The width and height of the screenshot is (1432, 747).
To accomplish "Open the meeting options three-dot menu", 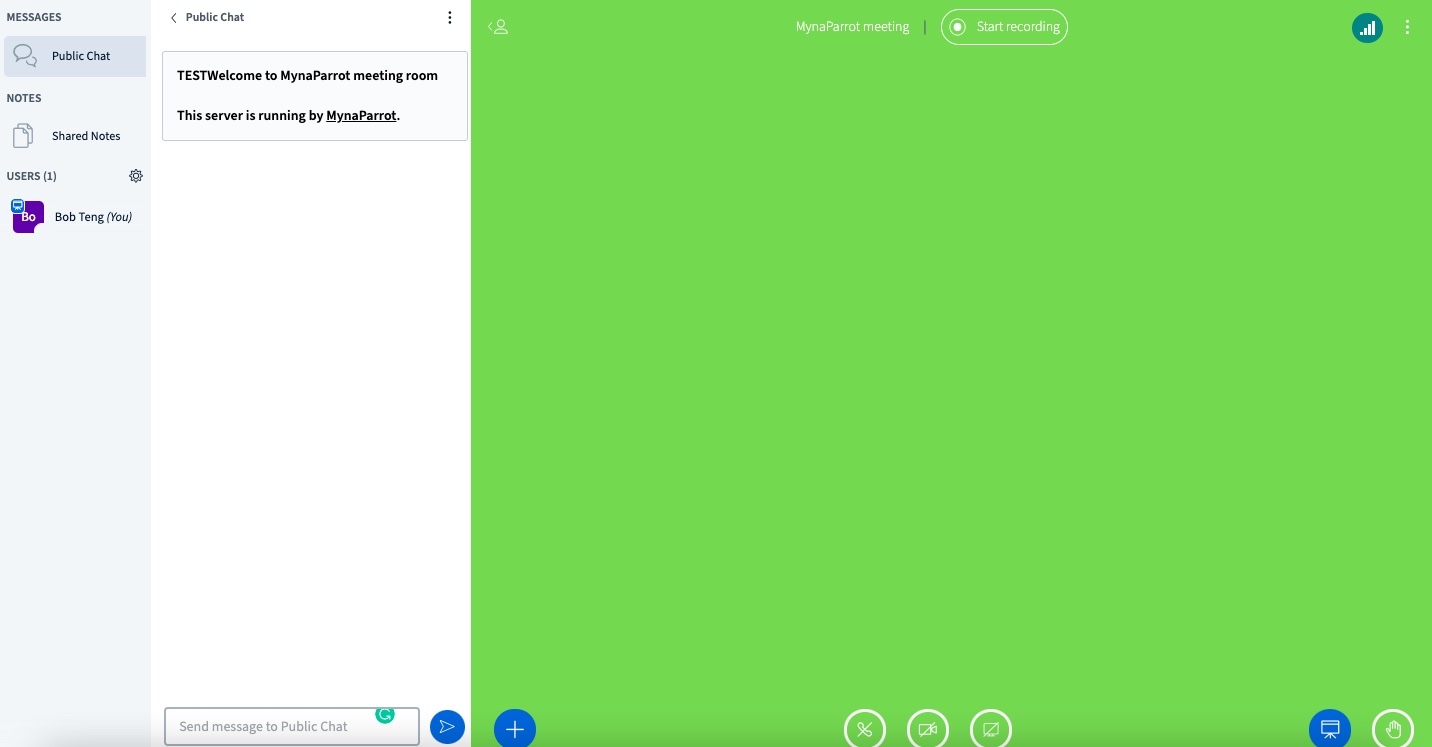I will pos(1407,27).
